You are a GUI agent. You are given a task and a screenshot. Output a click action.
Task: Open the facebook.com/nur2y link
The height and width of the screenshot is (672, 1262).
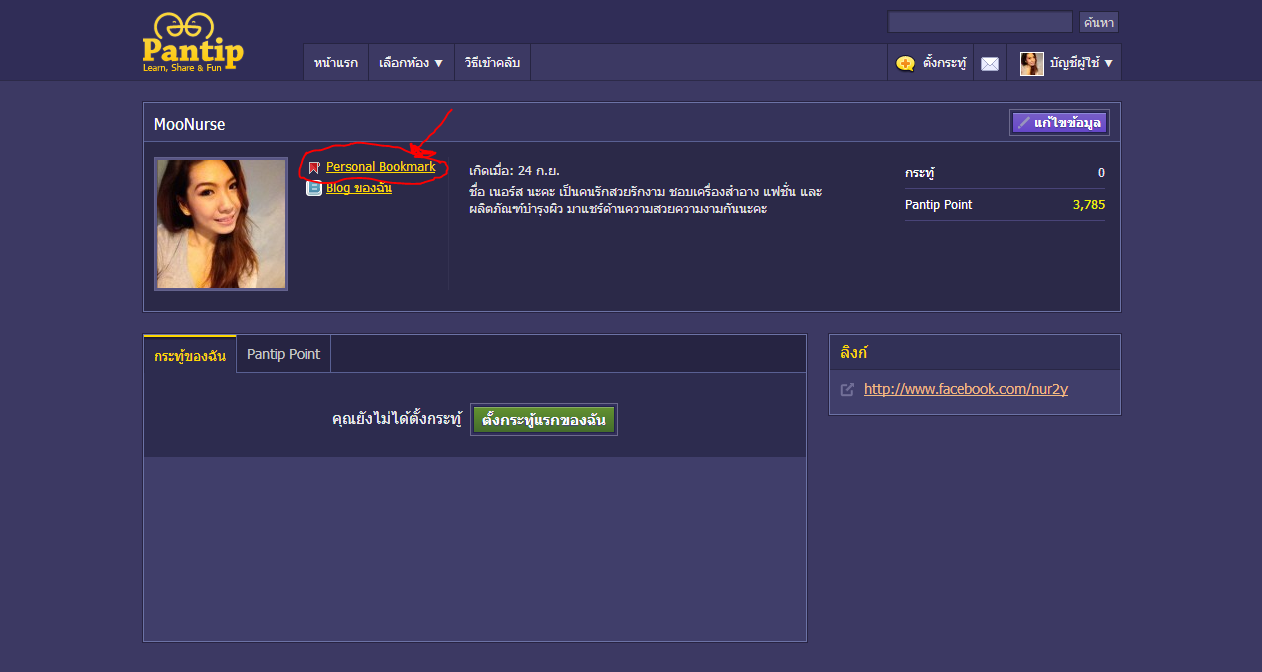[x=966, y=389]
